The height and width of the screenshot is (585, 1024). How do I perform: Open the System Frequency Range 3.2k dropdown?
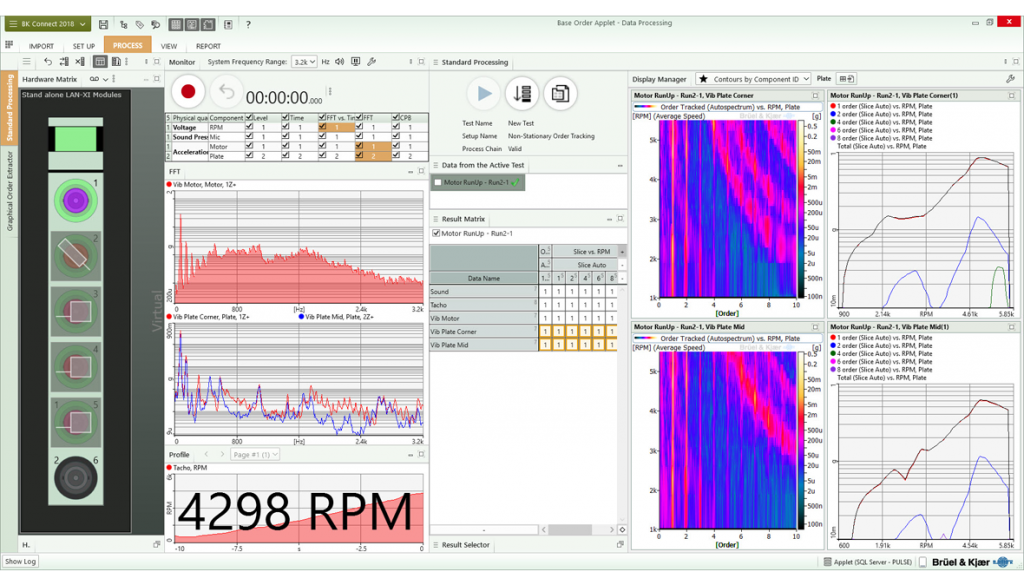pos(303,62)
